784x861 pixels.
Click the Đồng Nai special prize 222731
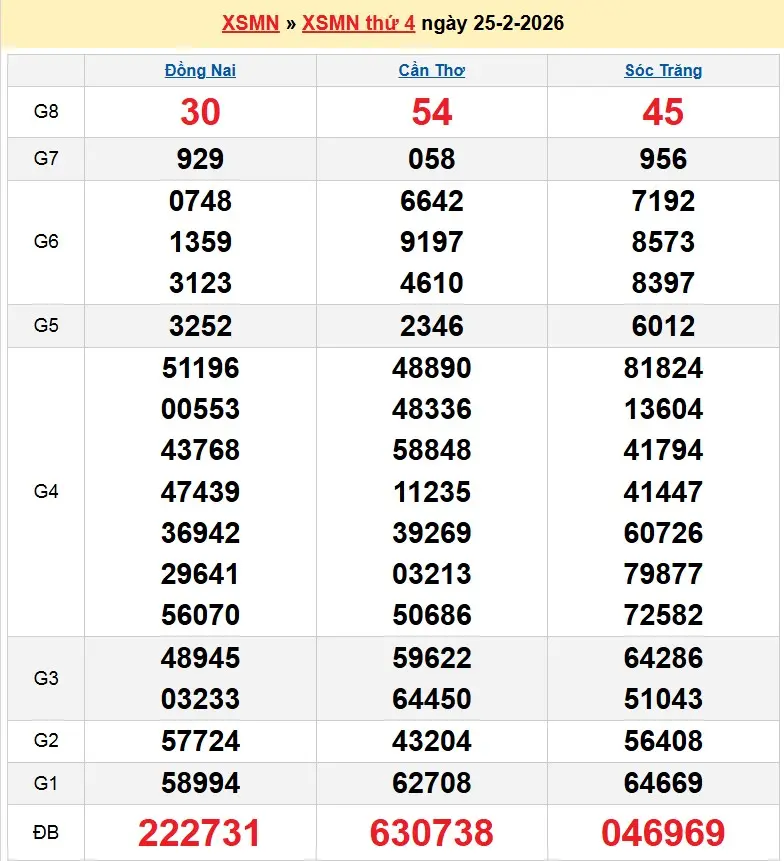[200, 832]
